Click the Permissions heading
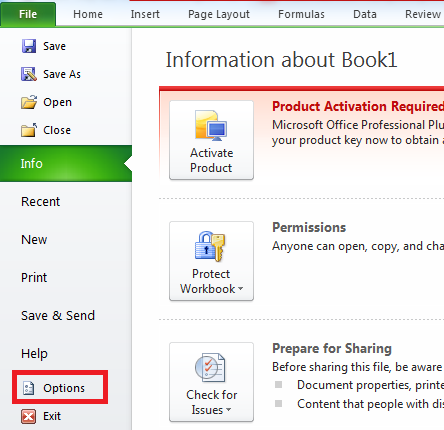The height and width of the screenshot is (430, 444). 309,227
